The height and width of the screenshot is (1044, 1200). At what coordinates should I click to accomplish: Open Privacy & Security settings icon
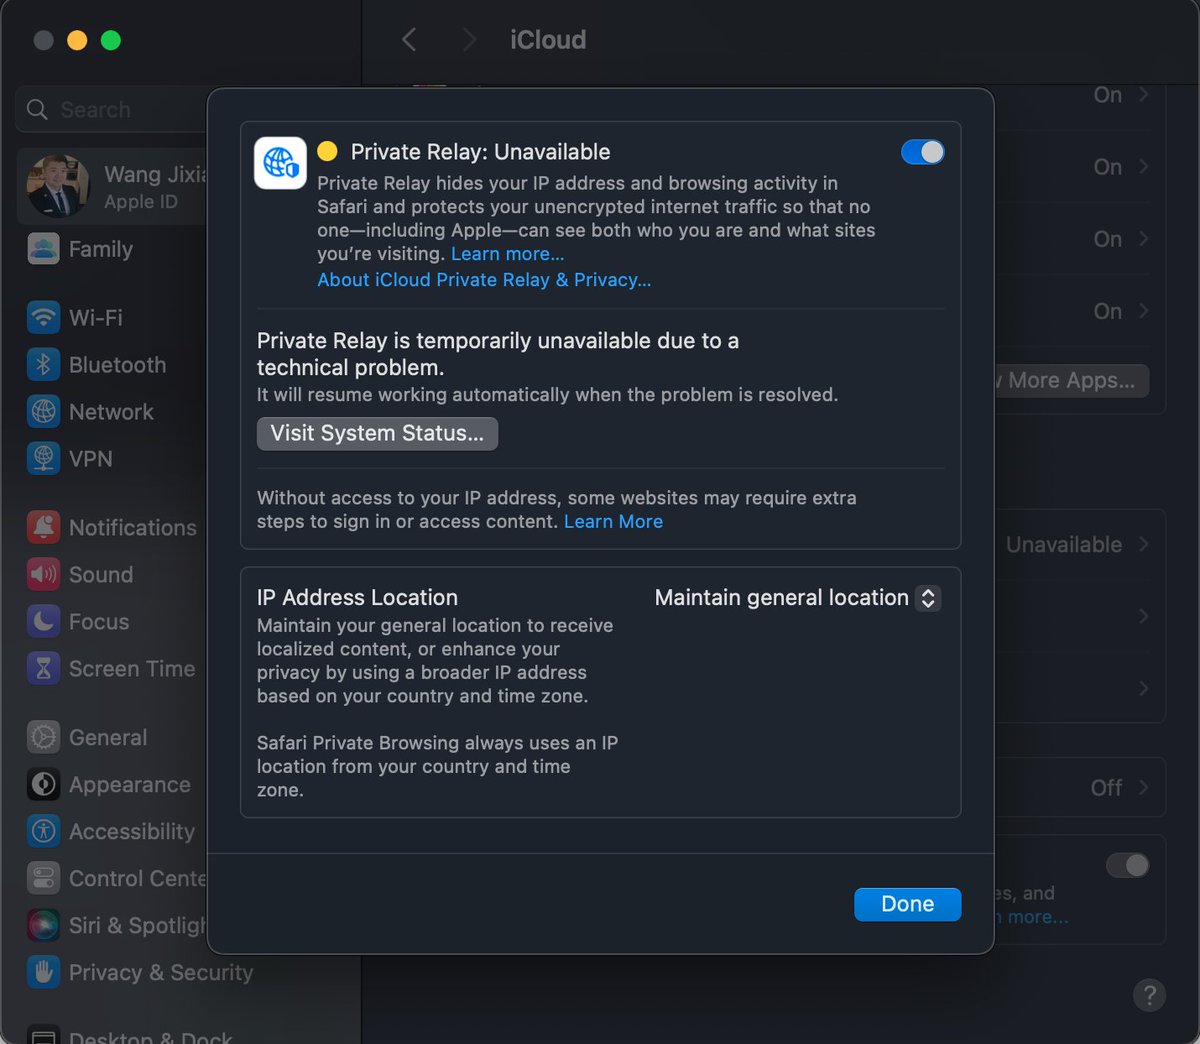tap(43, 972)
